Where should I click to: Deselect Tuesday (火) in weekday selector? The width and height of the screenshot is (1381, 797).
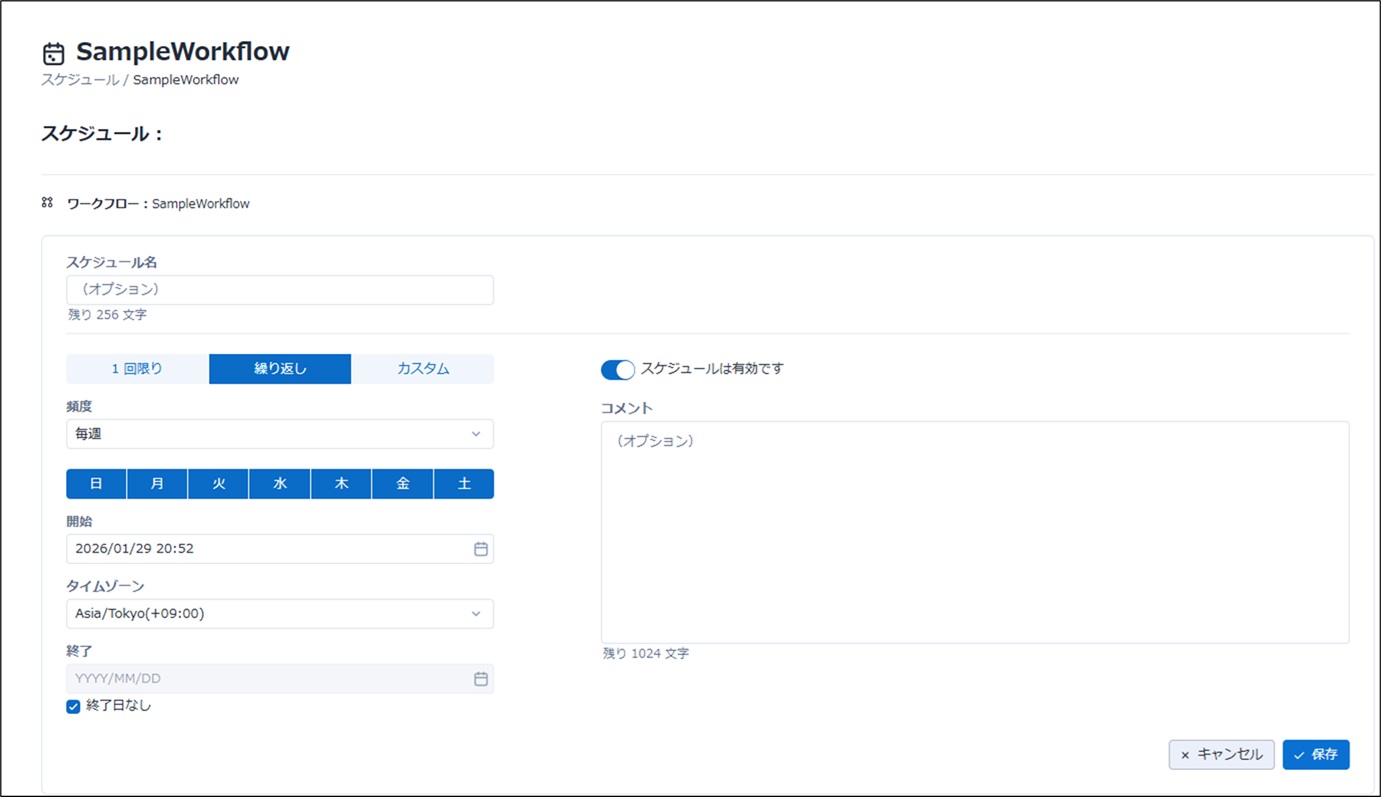coord(218,484)
